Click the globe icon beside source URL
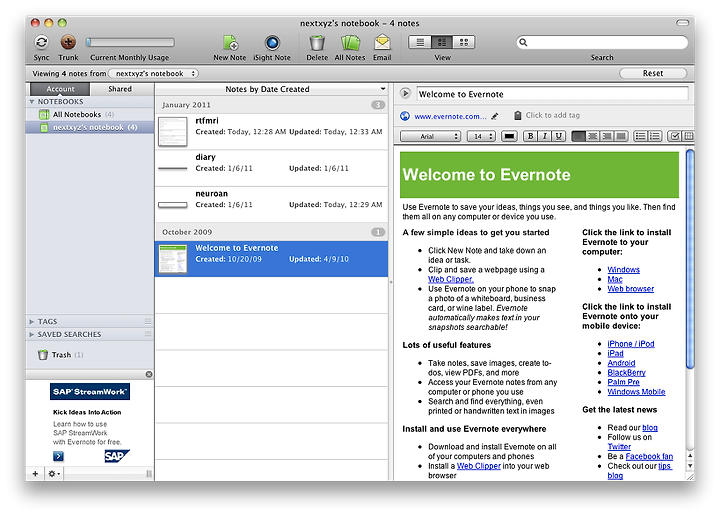This screenshot has width=720, height=516. pyautogui.click(x=405, y=116)
